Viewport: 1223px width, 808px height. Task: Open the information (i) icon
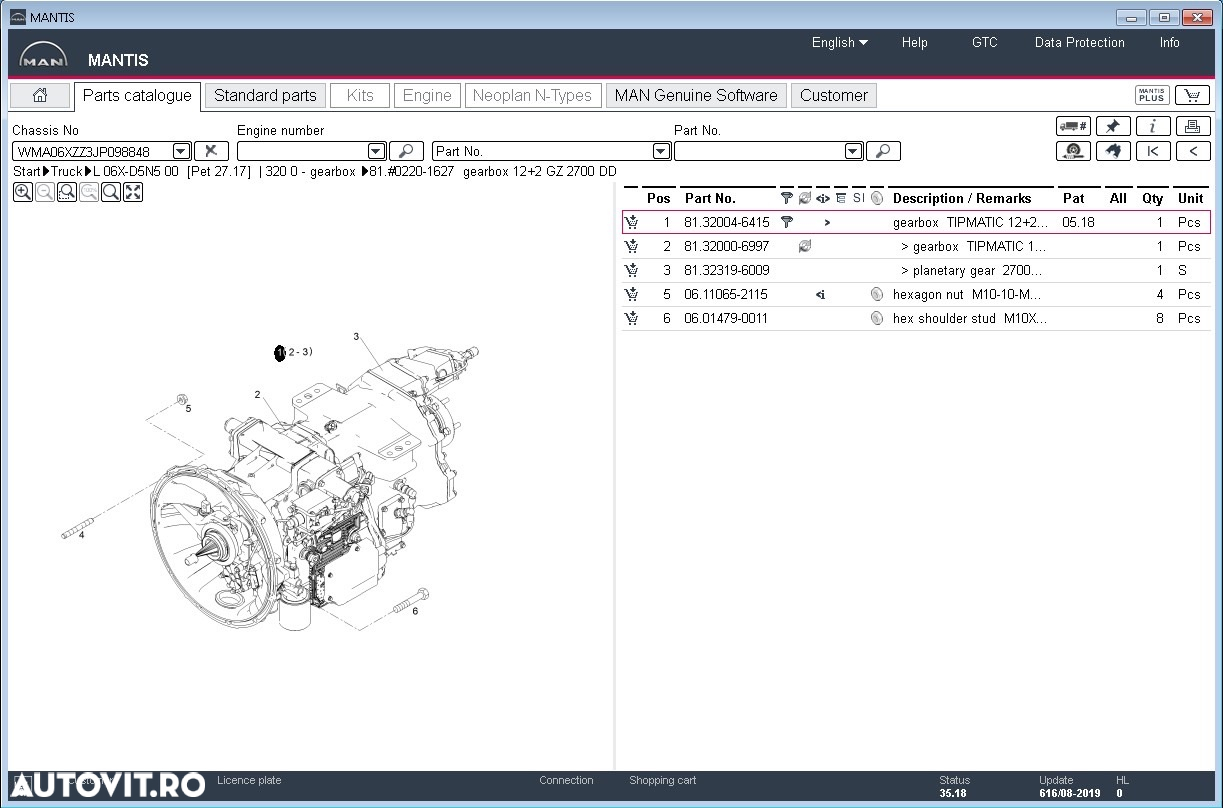1153,126
